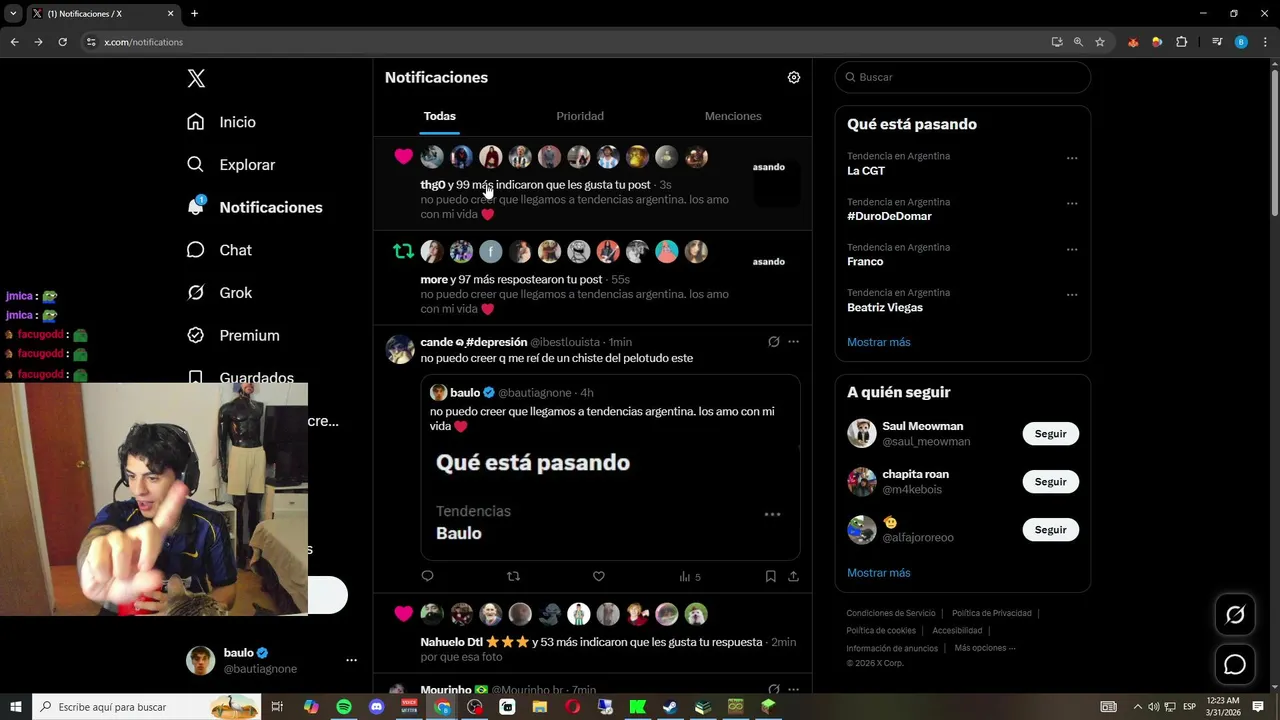This screenshot has height=720, width=1280.
Task: Open baulo profile avatar at bottom
Action: (x=201, y=660)
